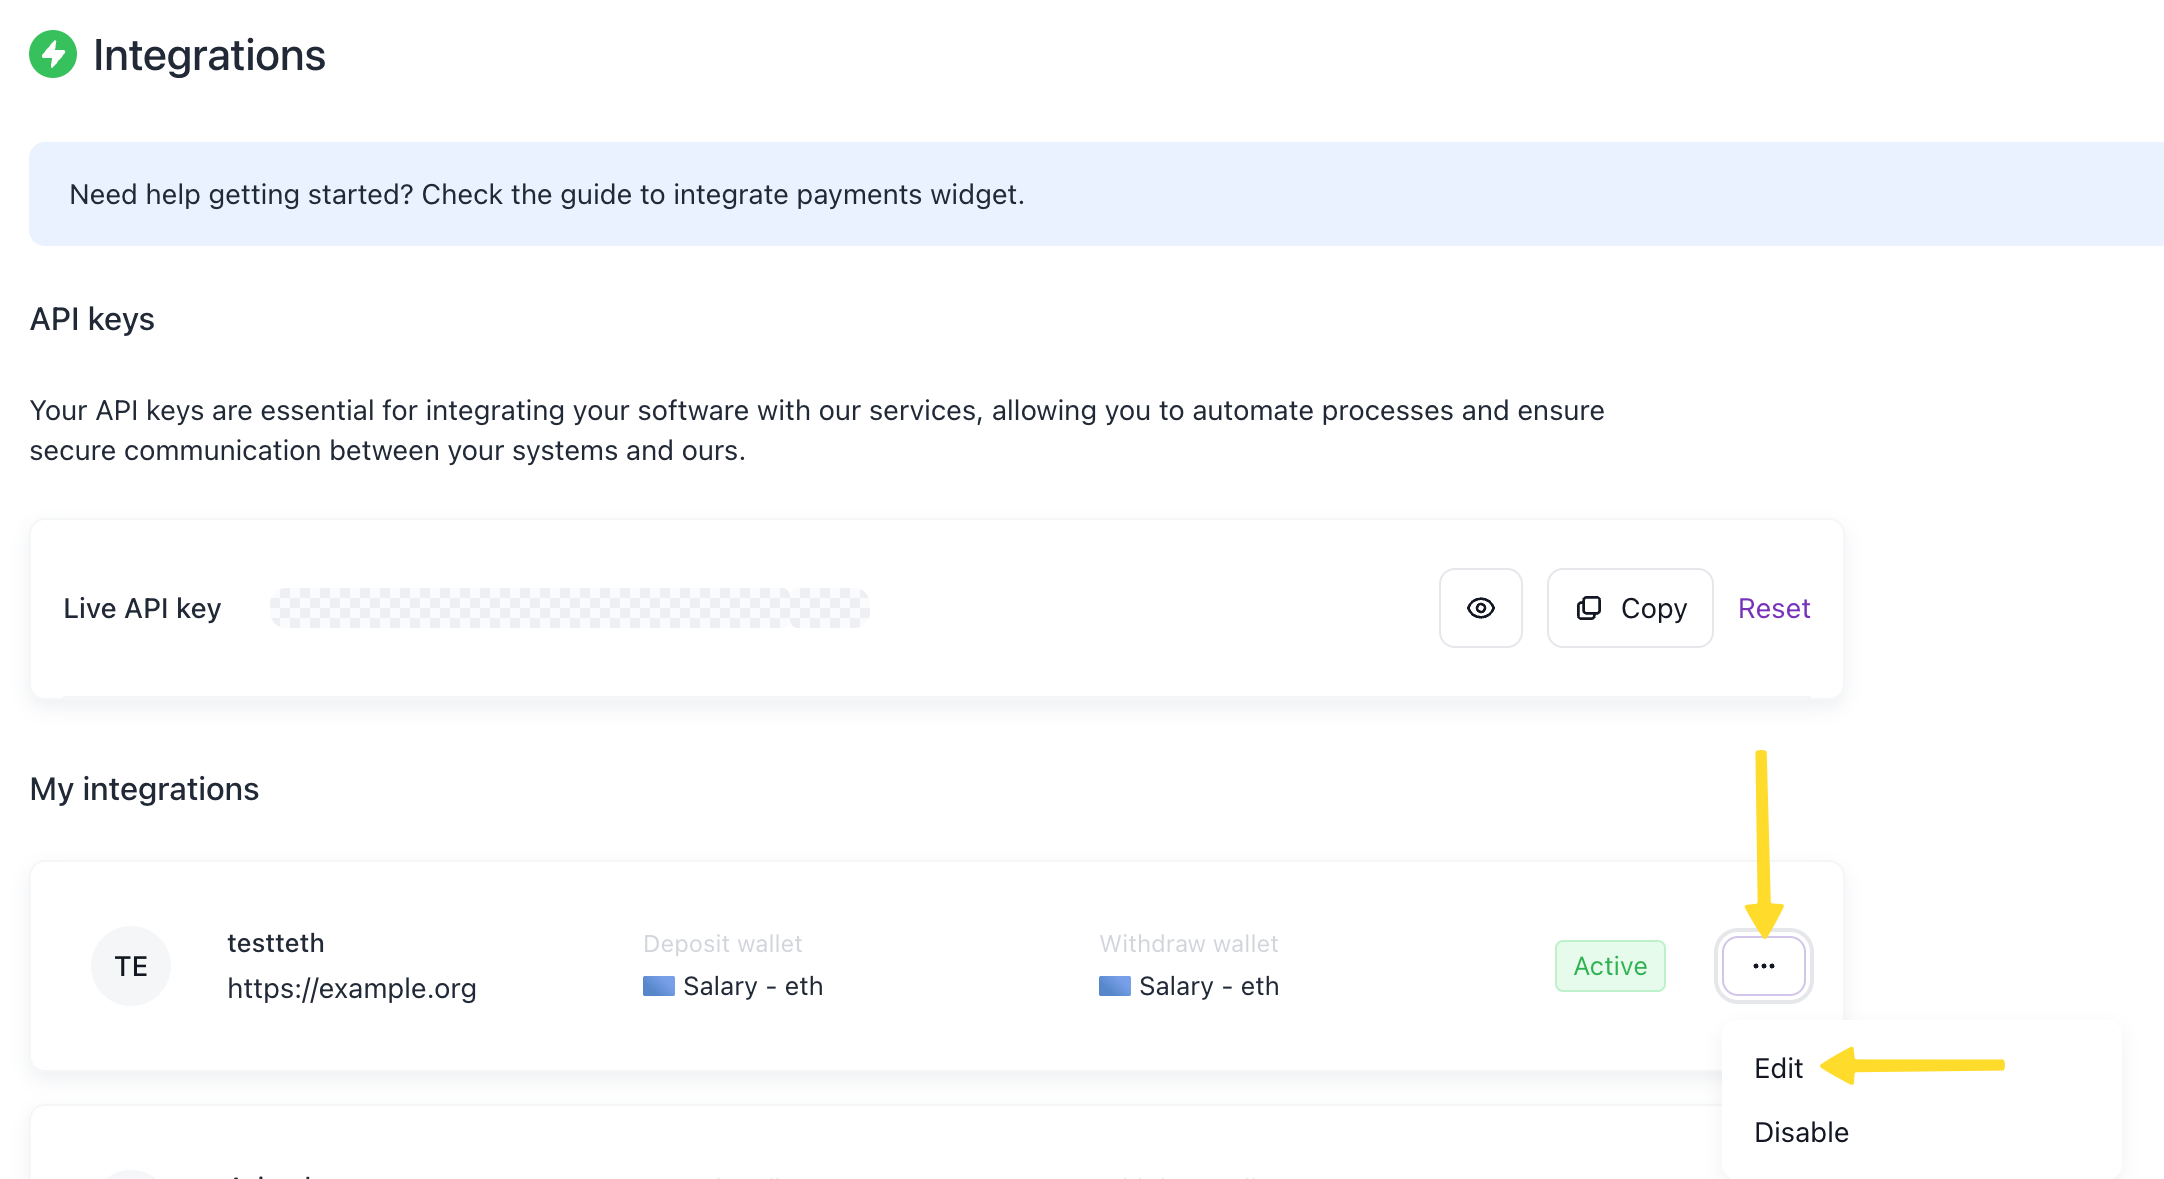Click the testteth integration name
This screenshot has width=2164, height=1179.
coord(275,943)
